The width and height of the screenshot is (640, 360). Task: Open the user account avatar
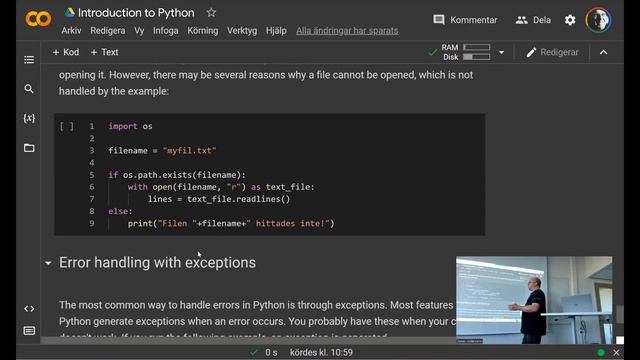click(598, 20)
